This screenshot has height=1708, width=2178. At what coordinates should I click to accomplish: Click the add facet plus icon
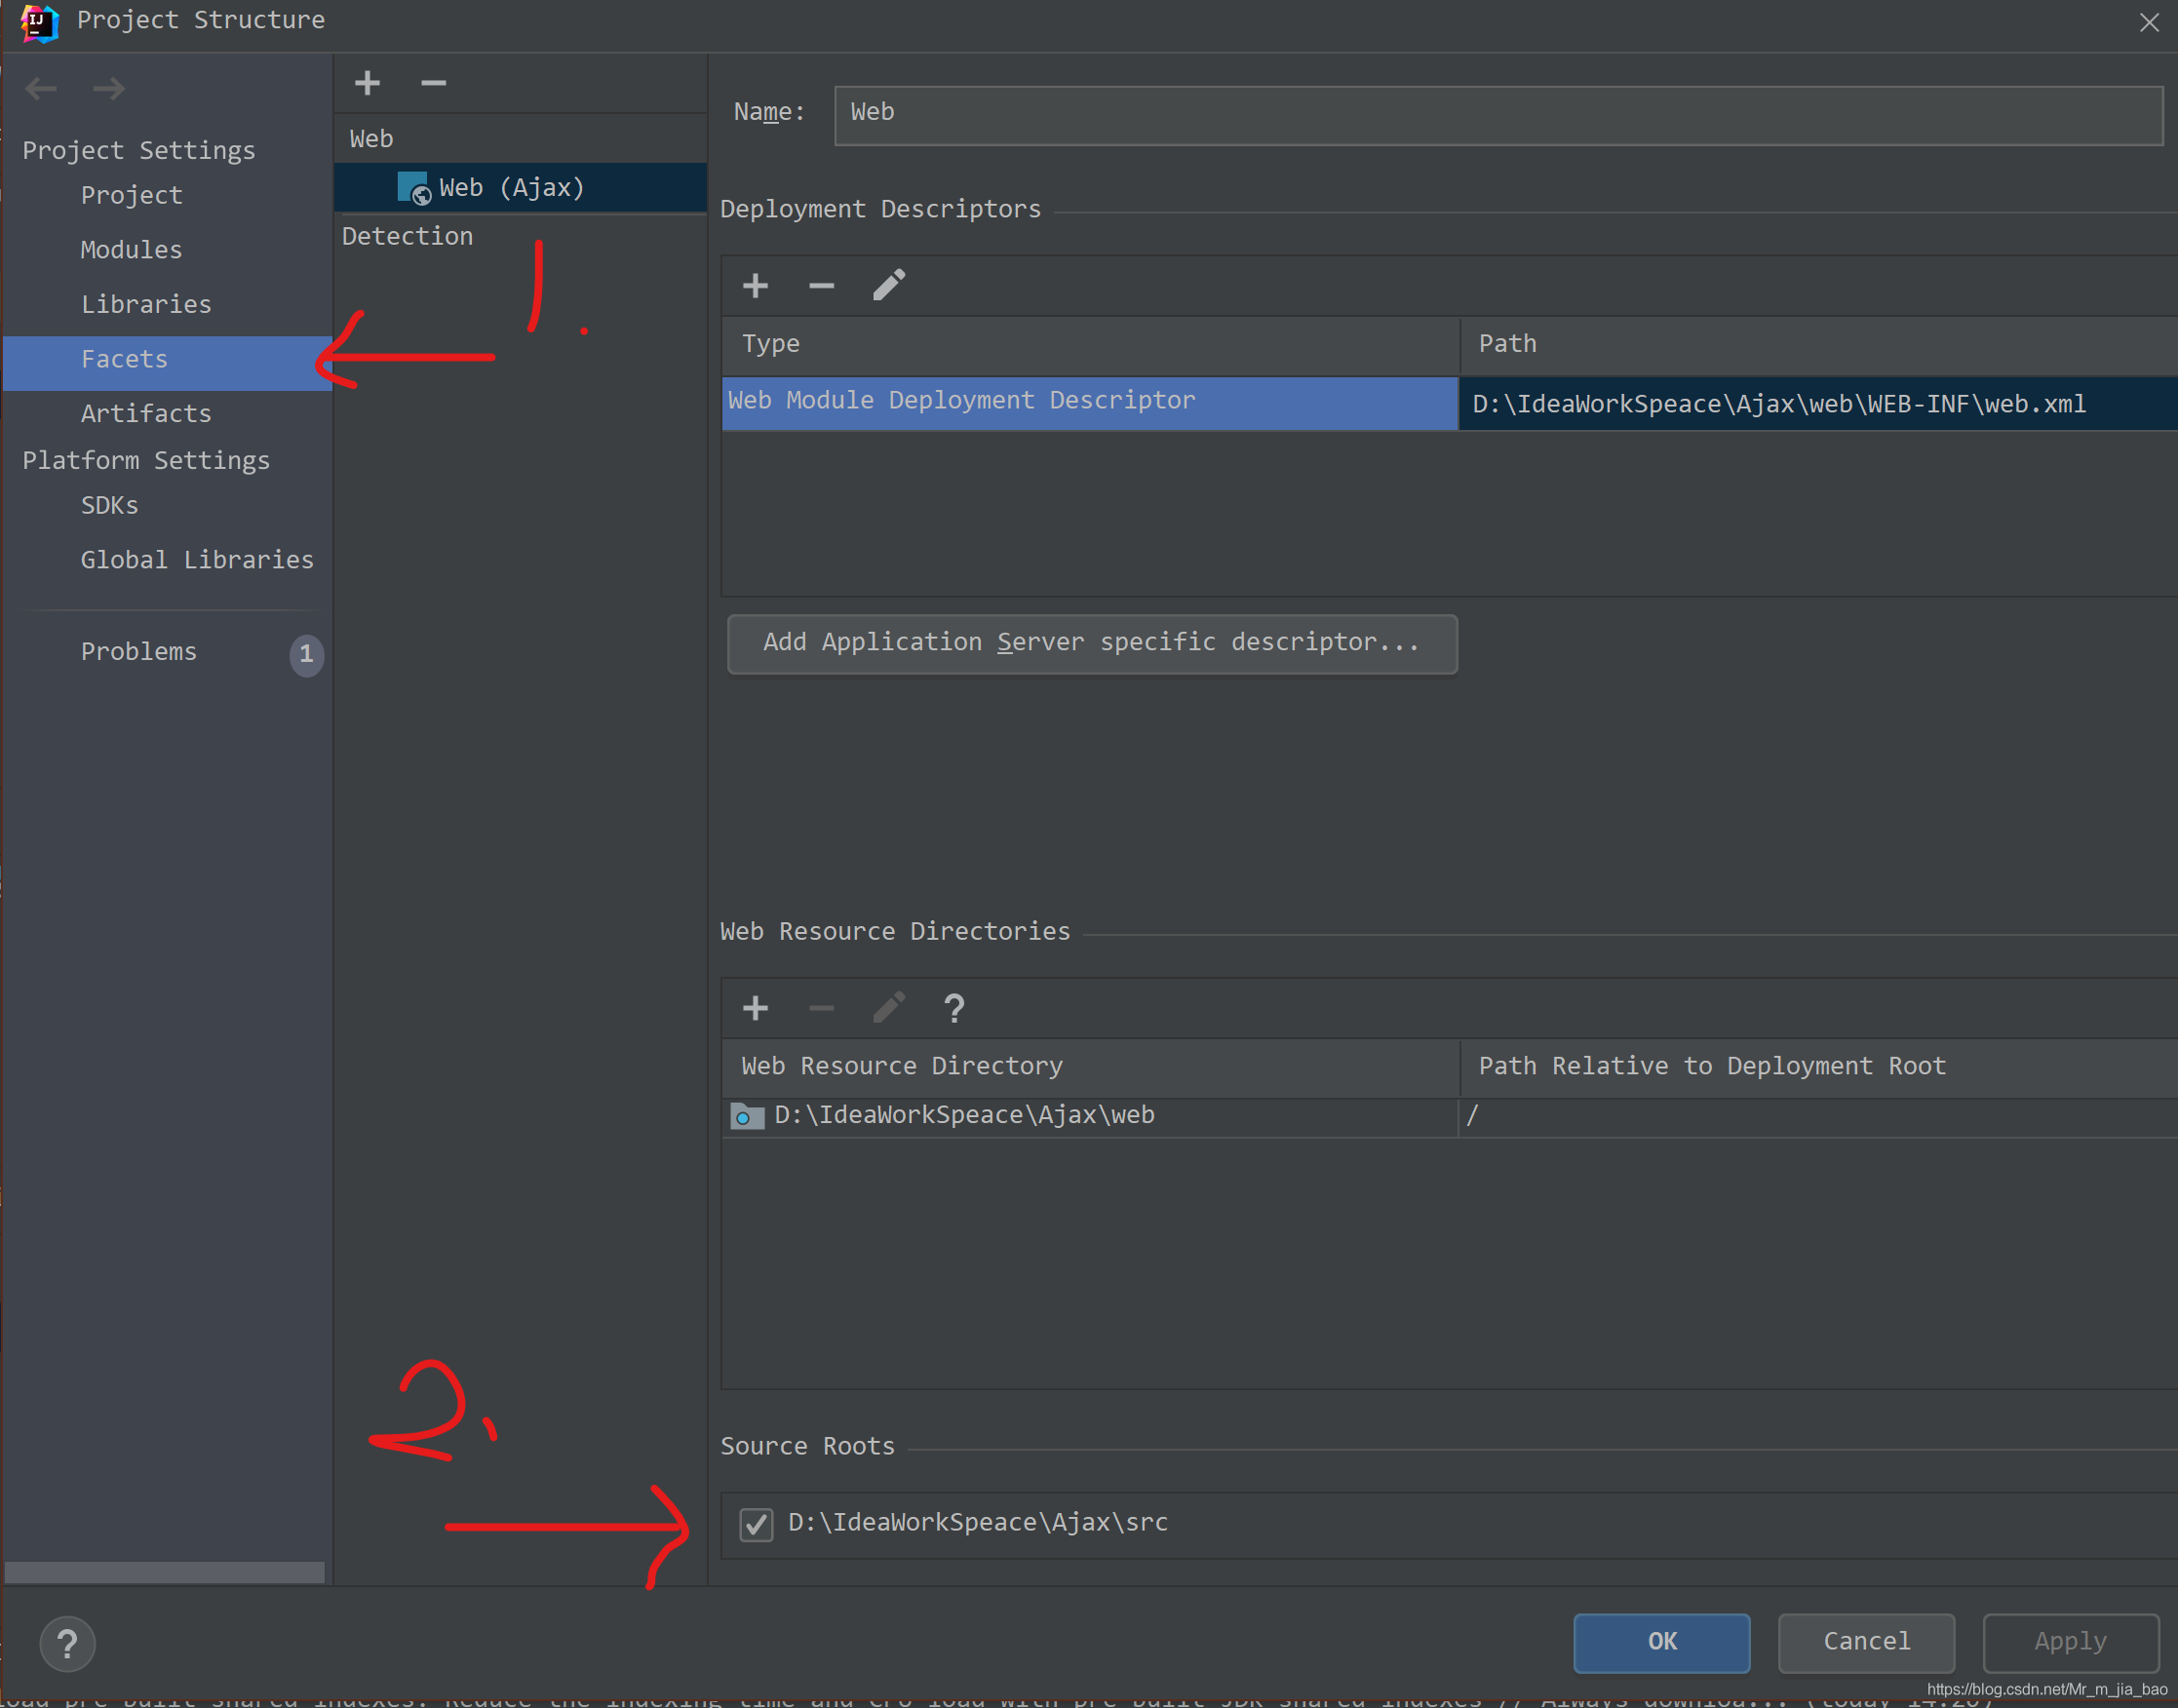367,83
